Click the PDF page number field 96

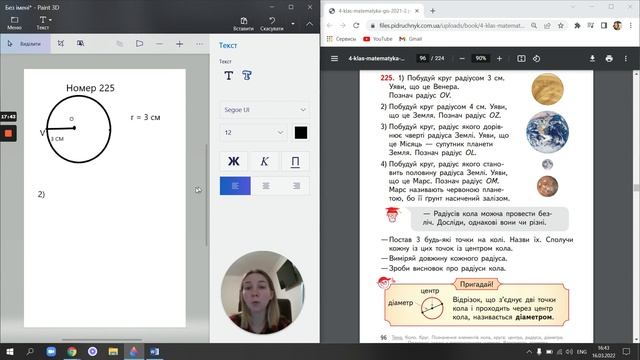click(x=422, y=58)
